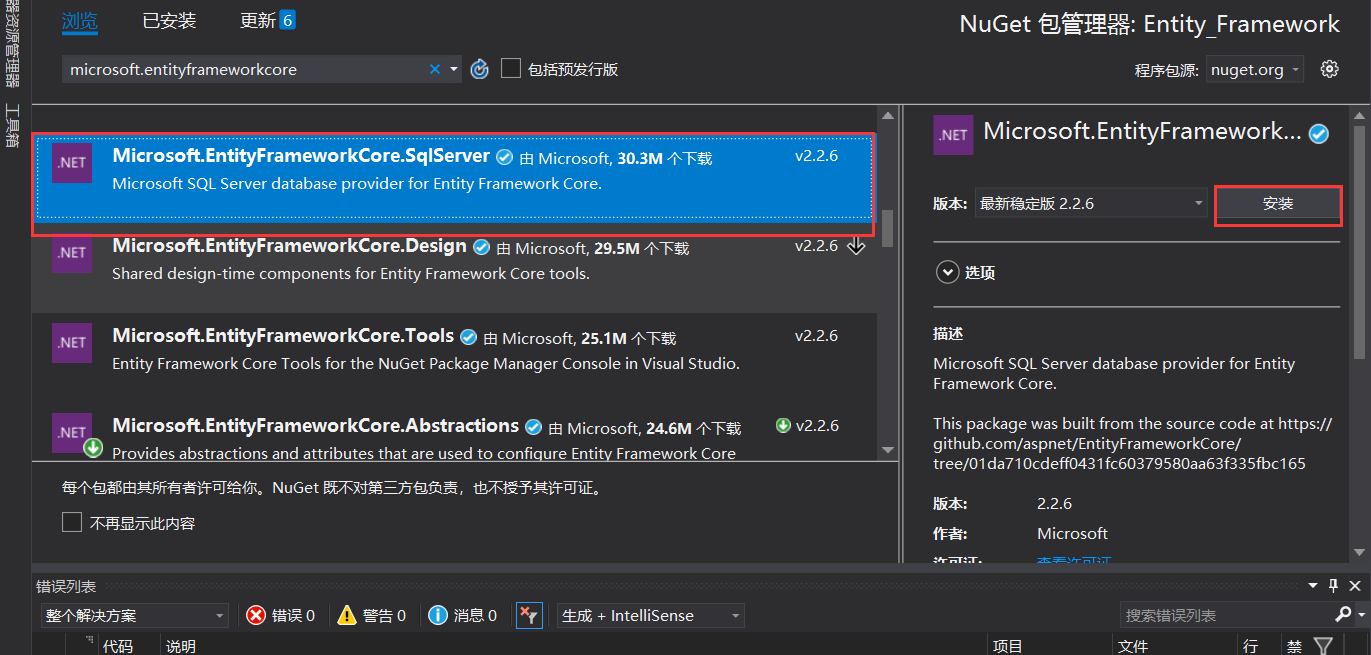
Task: Click download arrow on EntityFrameworkCore.Design row
Action: point(856,246)
